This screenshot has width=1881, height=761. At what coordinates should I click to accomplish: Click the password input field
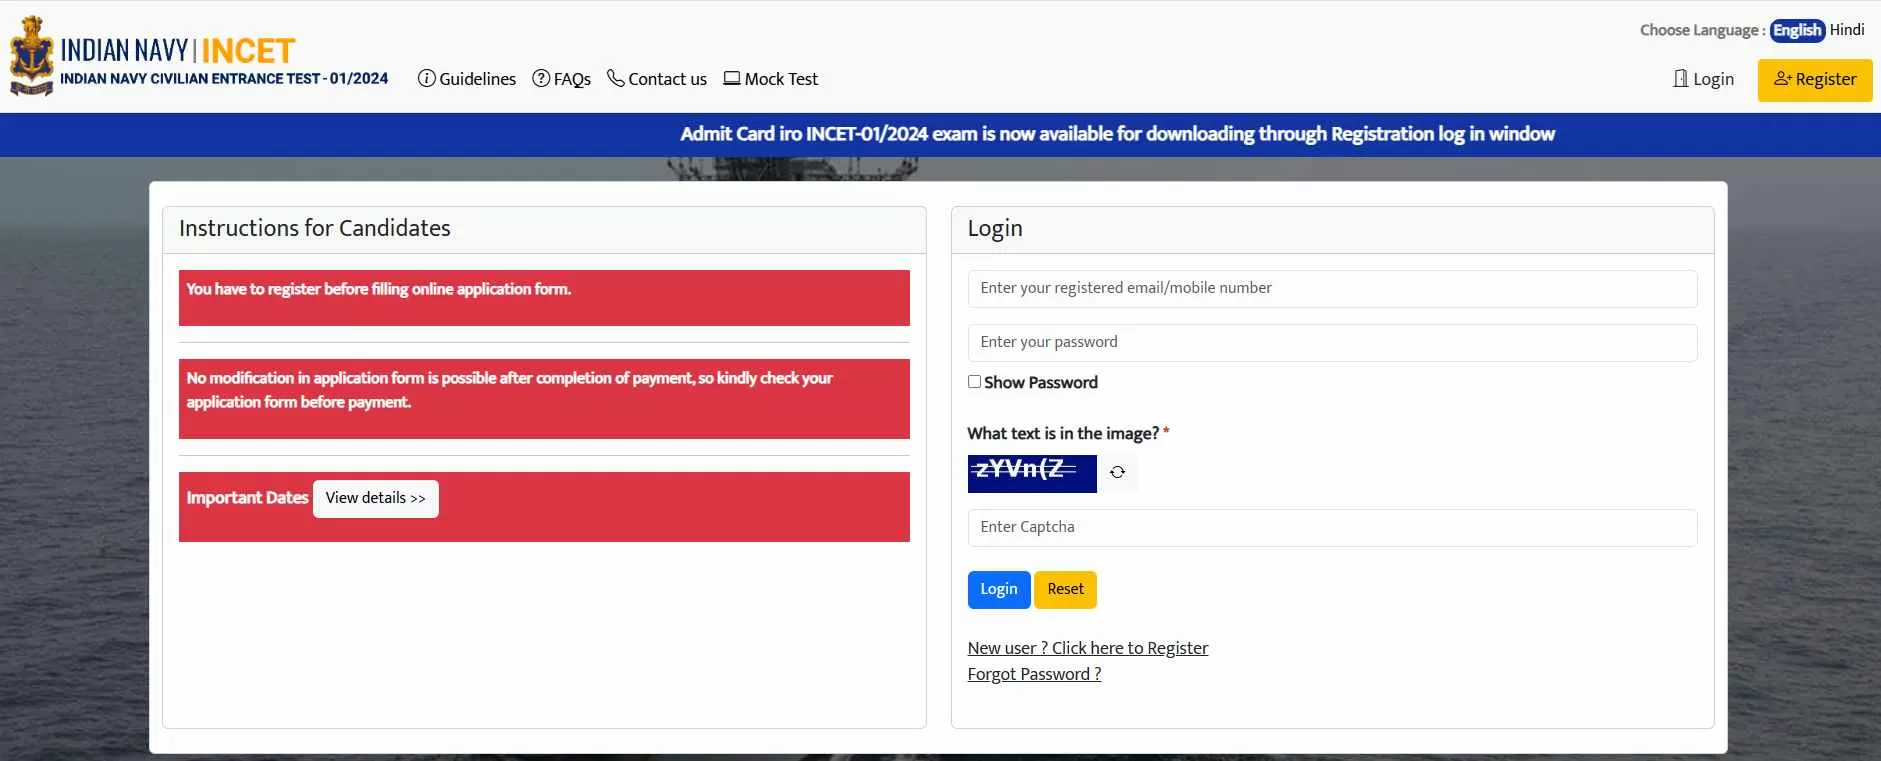tap(1332, 342)
